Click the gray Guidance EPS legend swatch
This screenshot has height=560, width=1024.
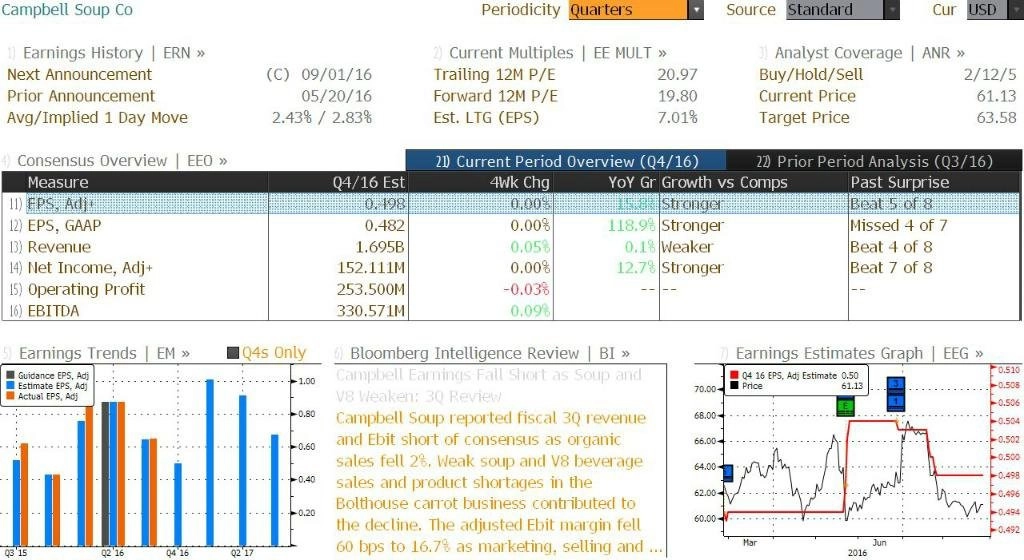[10, 375]
